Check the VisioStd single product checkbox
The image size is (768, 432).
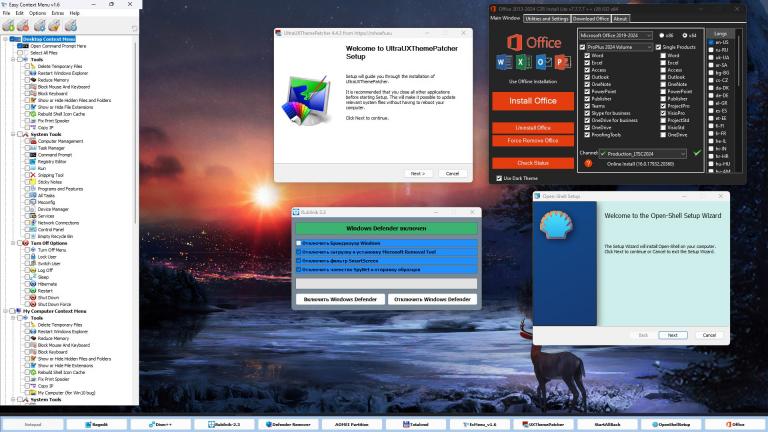(663, 127)
